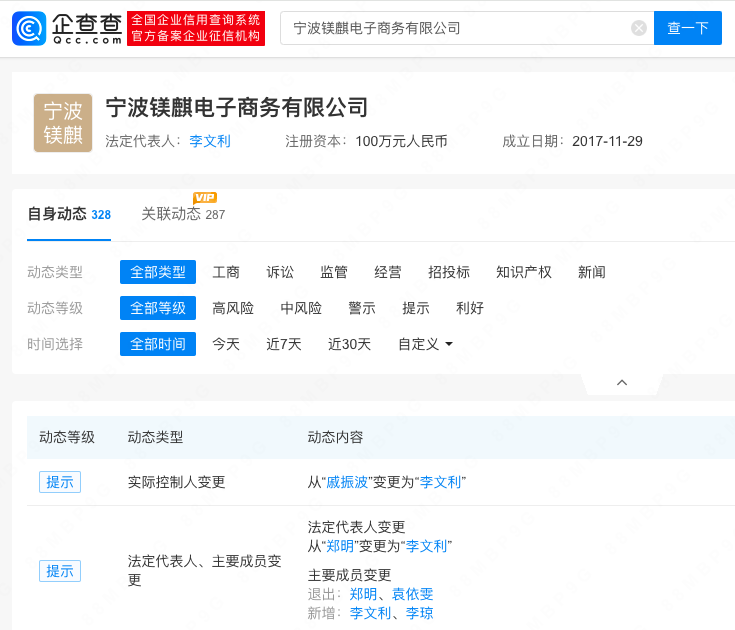Click the 实际控制人变更 type cell

(176, 482)
